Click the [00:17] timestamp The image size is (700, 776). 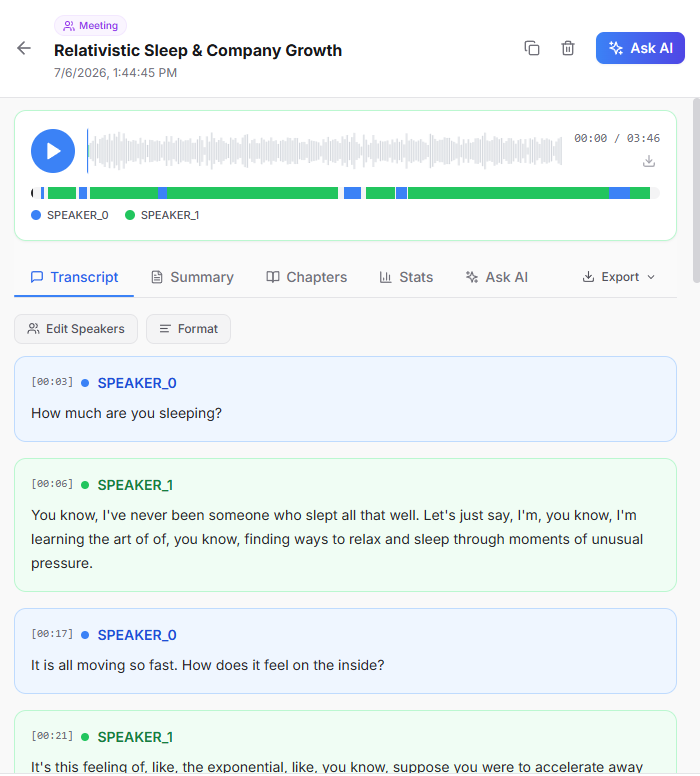click(52, 633)
